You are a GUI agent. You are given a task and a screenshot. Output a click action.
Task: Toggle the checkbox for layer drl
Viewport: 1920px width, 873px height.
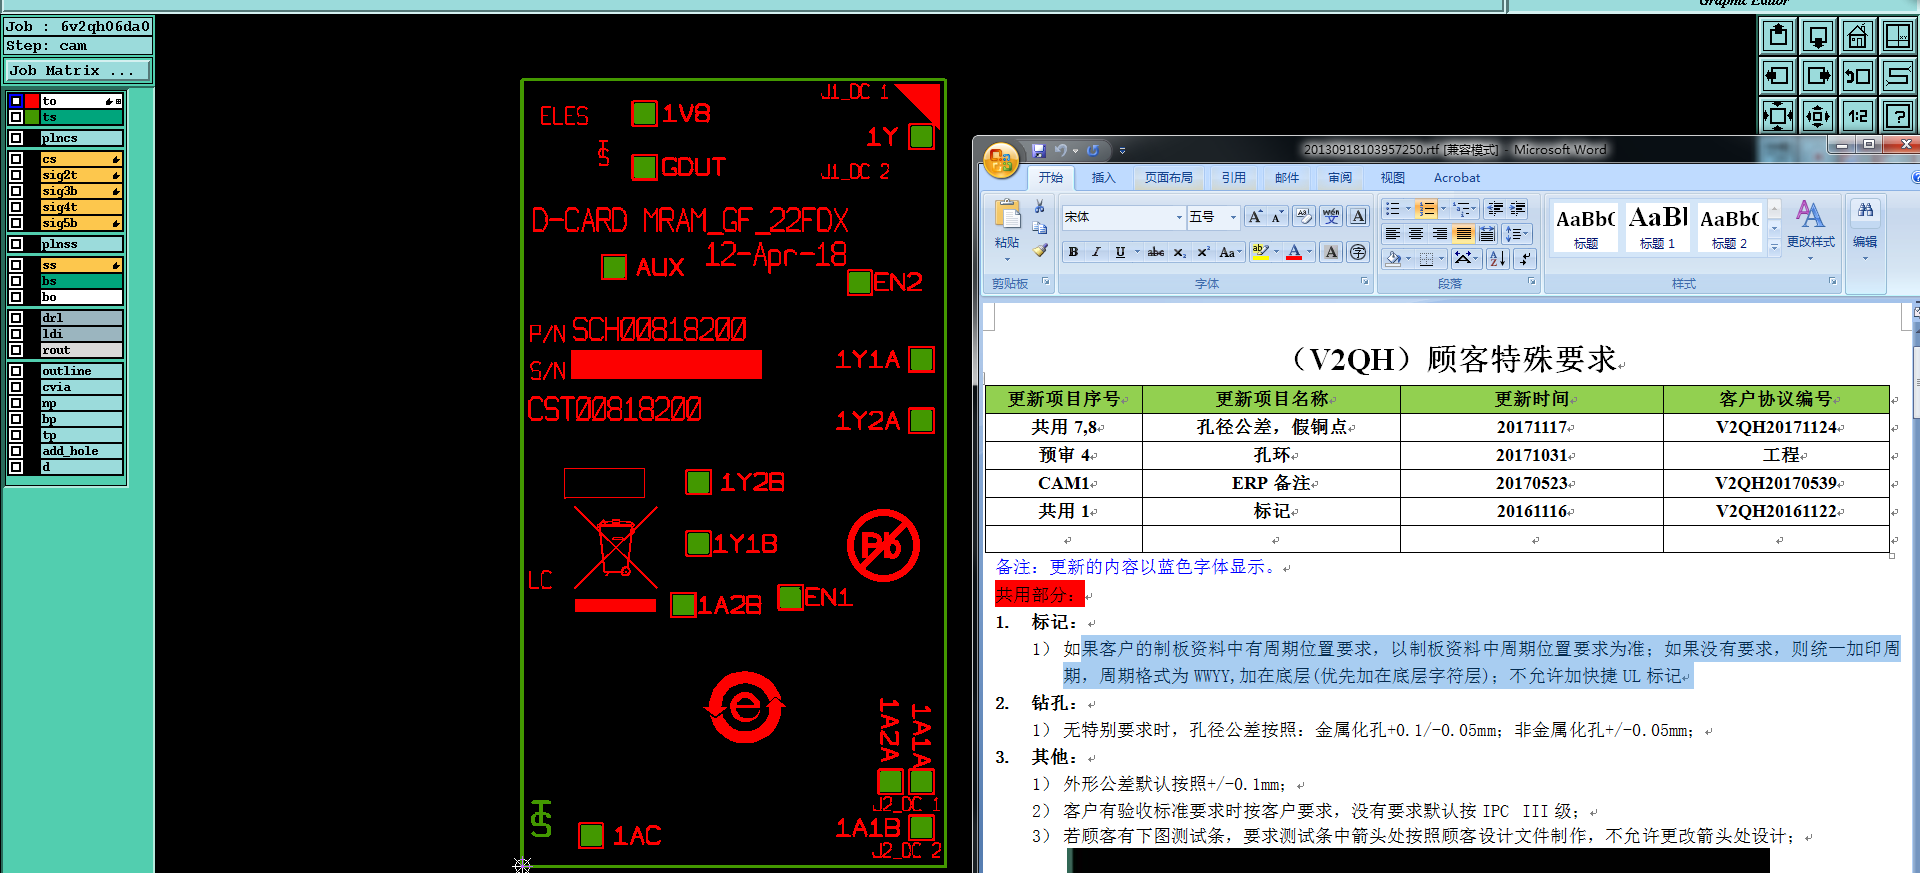[16, 318]
